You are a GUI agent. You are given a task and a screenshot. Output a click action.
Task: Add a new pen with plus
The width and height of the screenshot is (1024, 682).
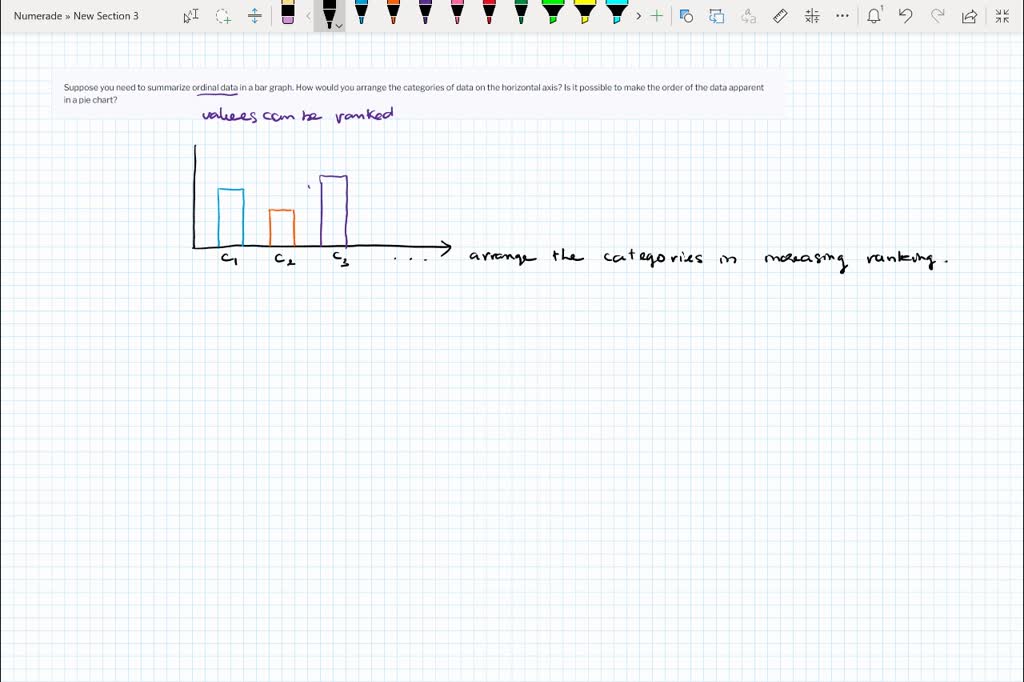(657, 16)
